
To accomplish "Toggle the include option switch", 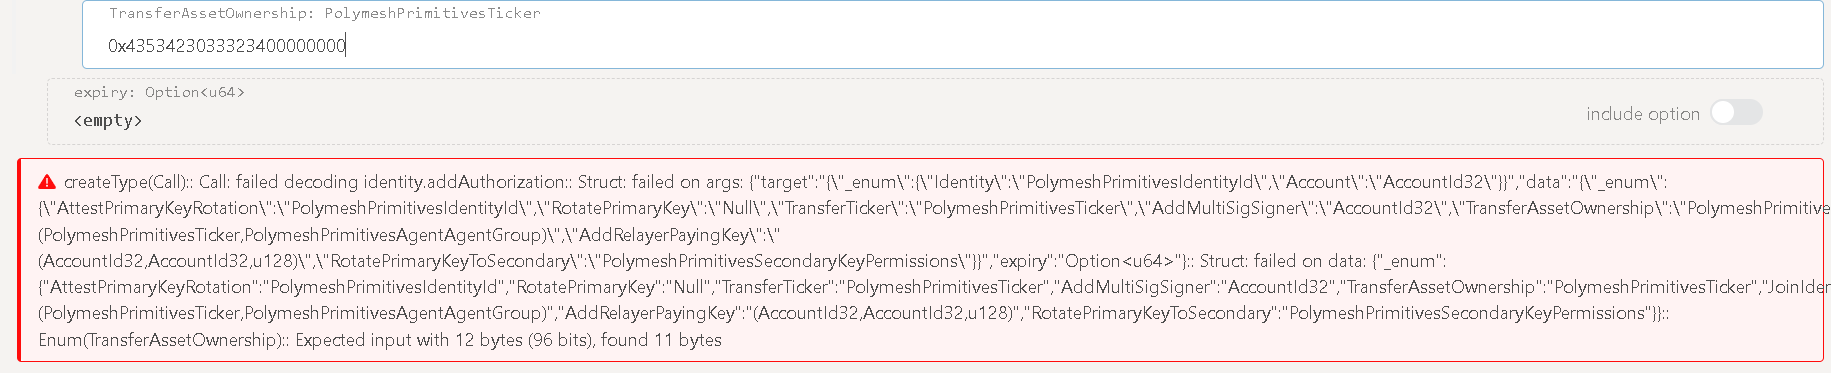I will tap(1736, 113).
